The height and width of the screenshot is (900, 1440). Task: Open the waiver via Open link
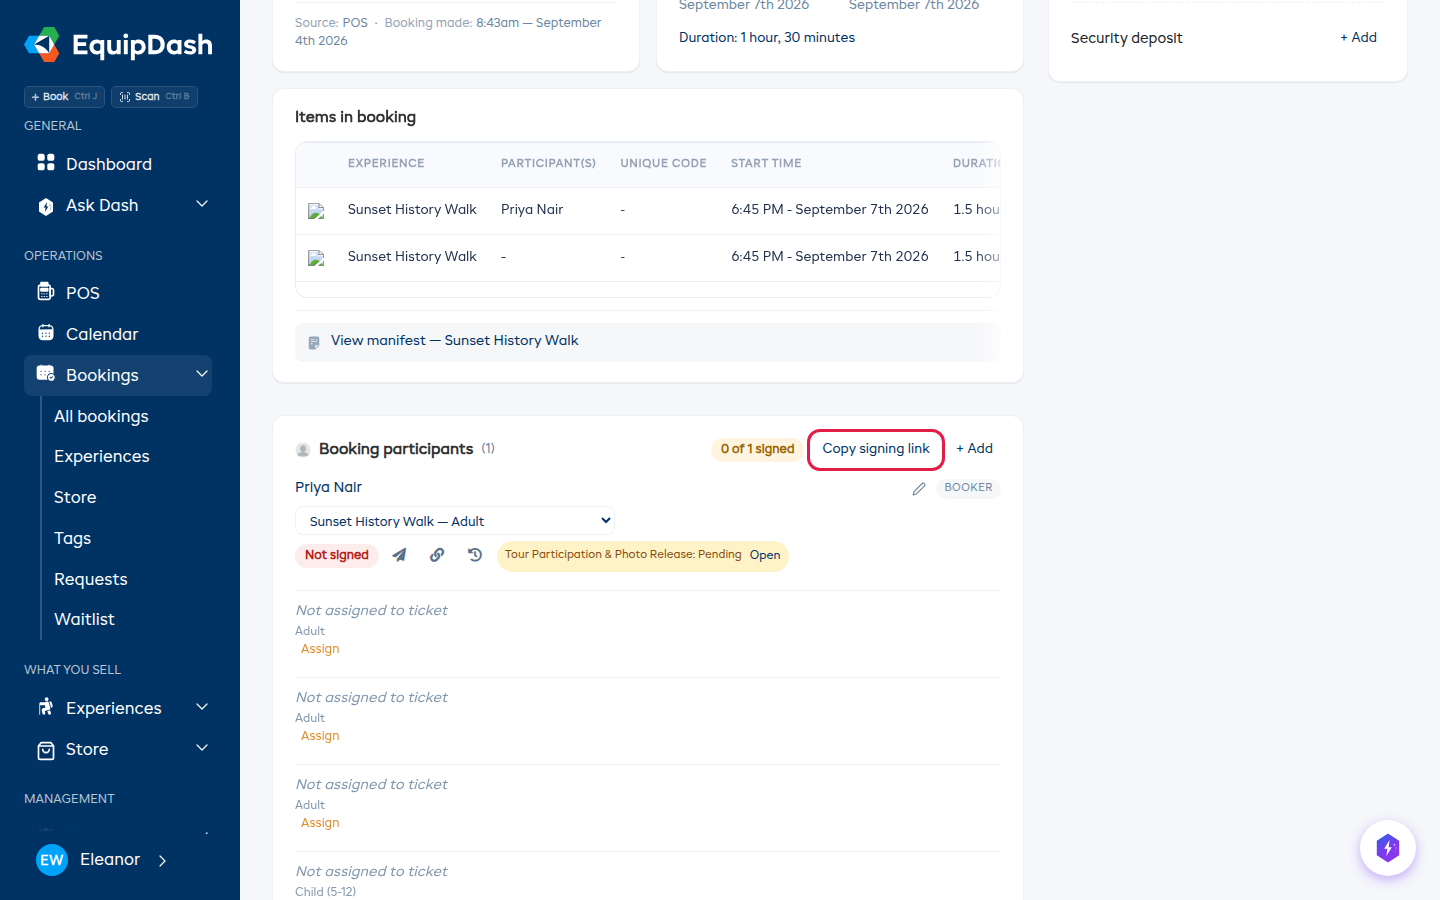point(765,556)
